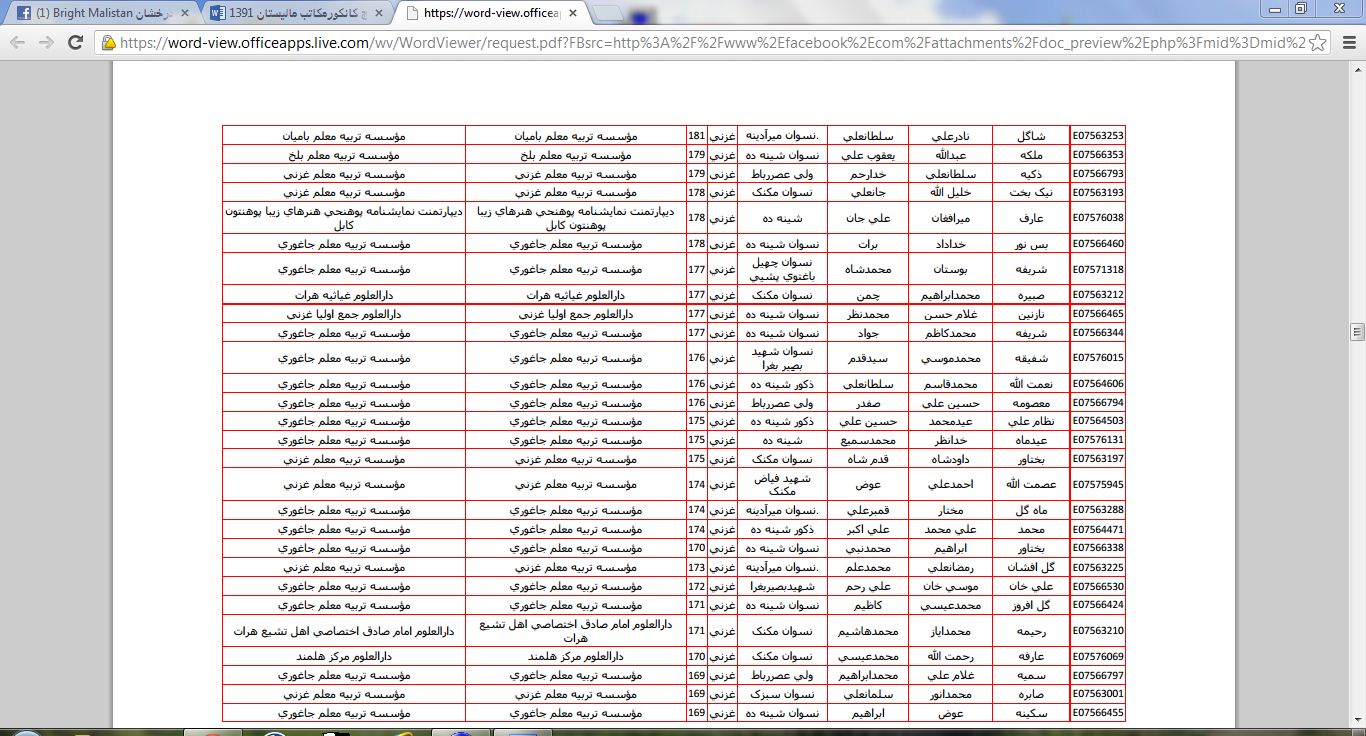Click name شاگل in the E07563253 row

(1031, 136)
